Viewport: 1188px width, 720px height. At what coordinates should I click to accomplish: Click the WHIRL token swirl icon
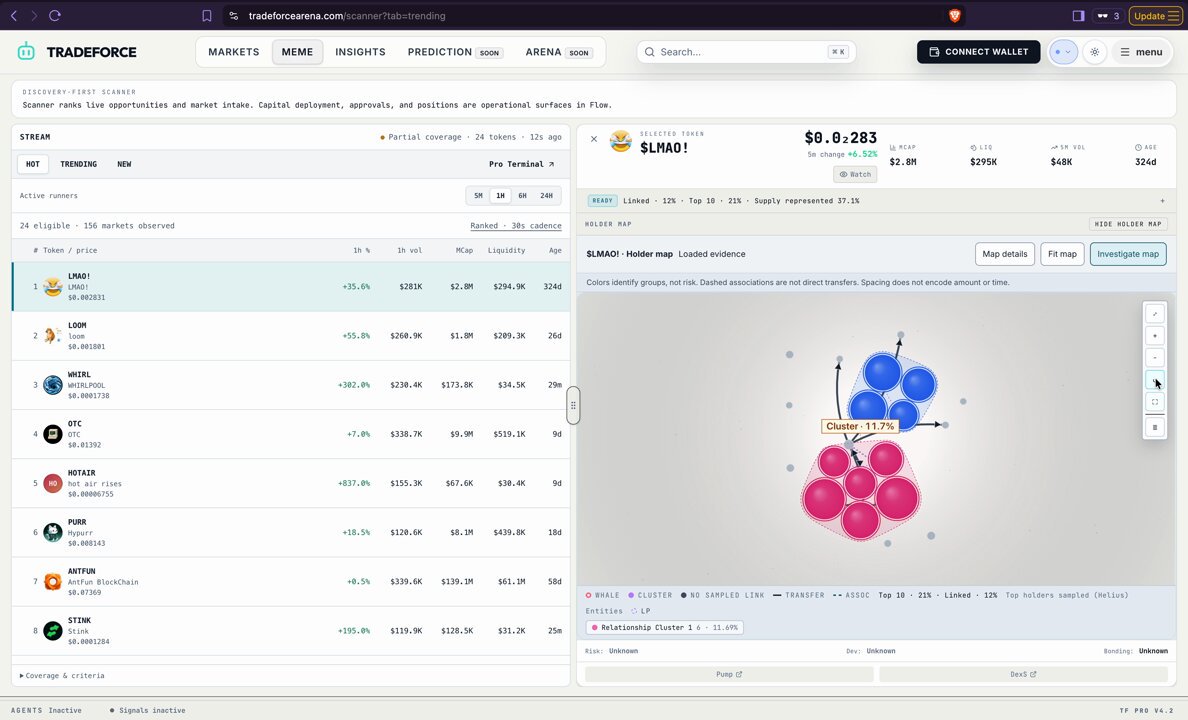(x=52, y=385)
